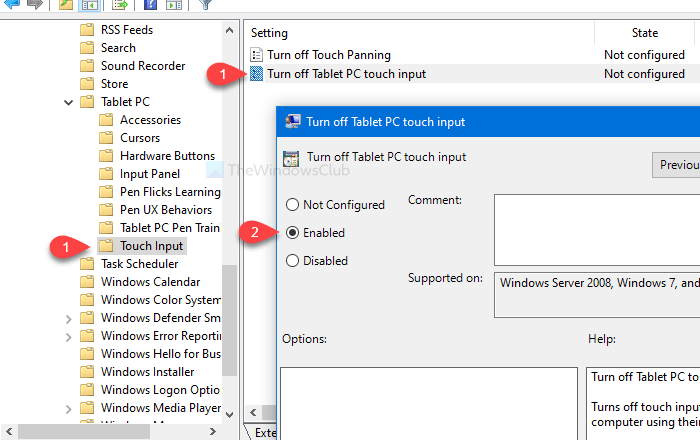Screen dimensions: 700x440
Task: Click the Filter funnel toolbar icon
Action: coord(205,5)
